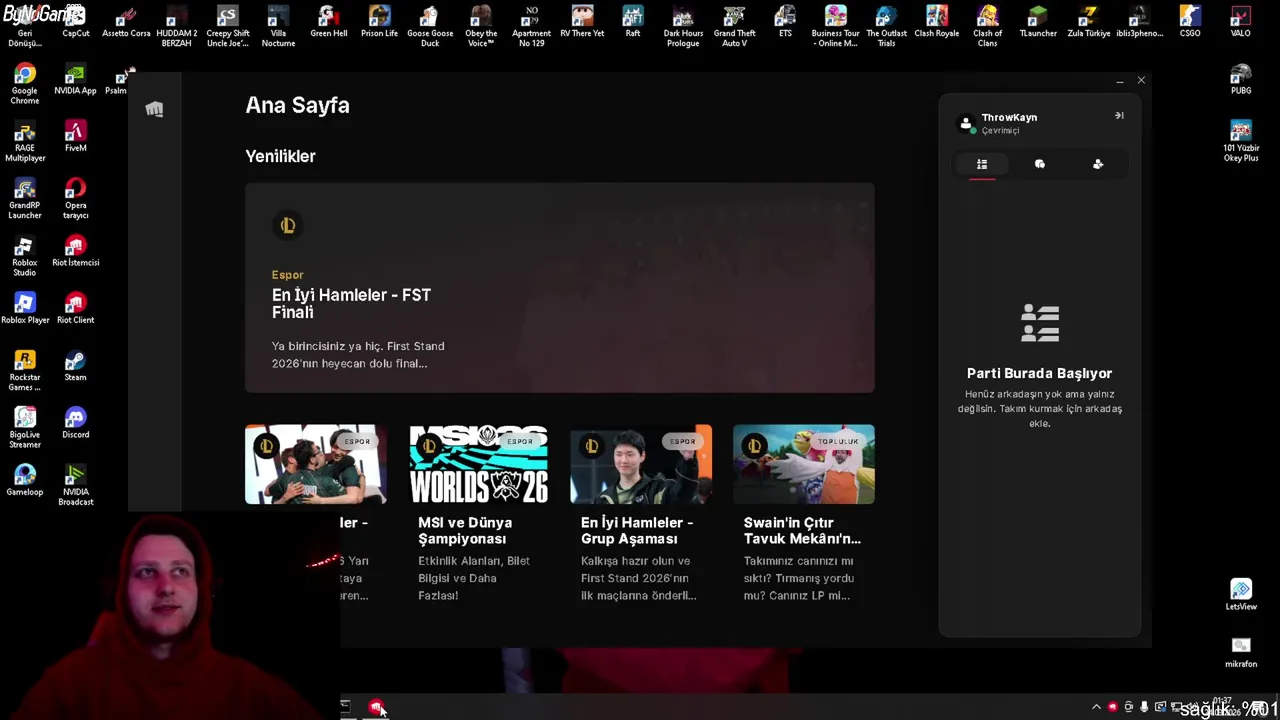Open NVIDIA Broadcast desktop icon

75,484
